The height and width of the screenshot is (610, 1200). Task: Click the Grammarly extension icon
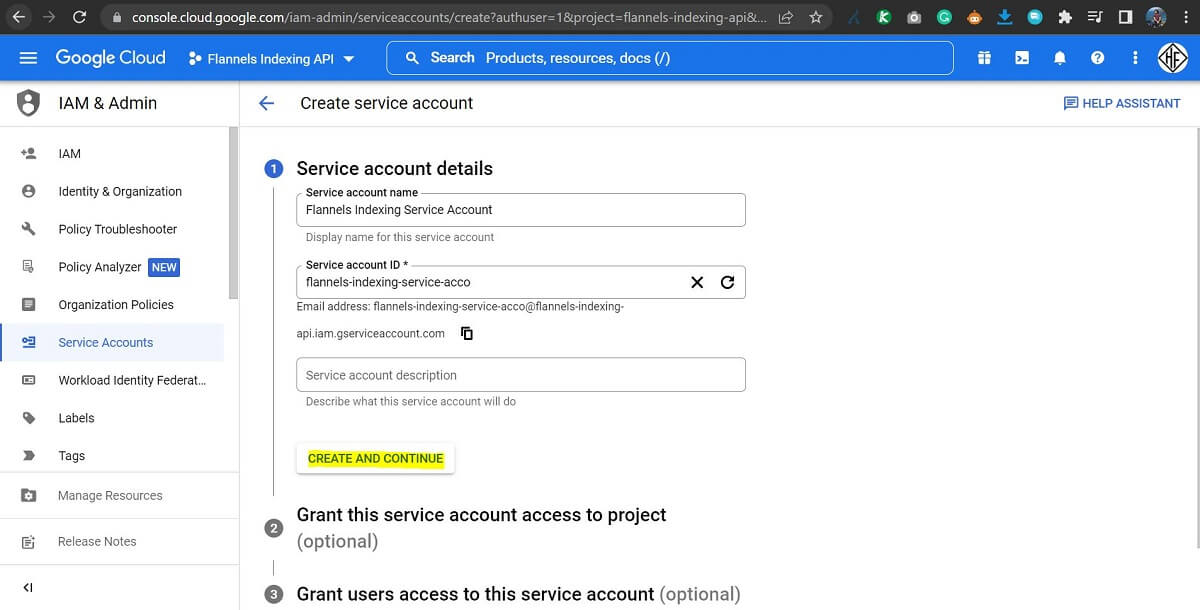pyautogui.click(x=944, y=17)
